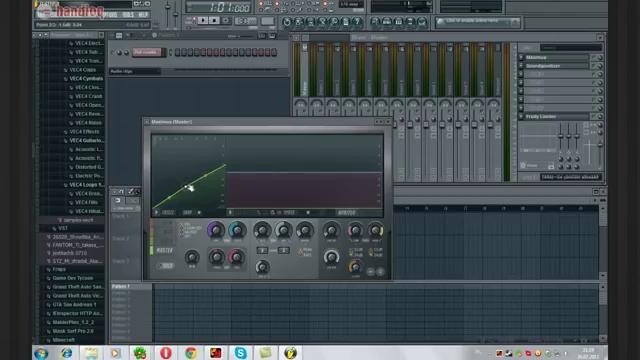The width and height of the screenshot is (640, 360).
Task: Toggle the Fruity Limiter slot enable knob
Action: 599,116
